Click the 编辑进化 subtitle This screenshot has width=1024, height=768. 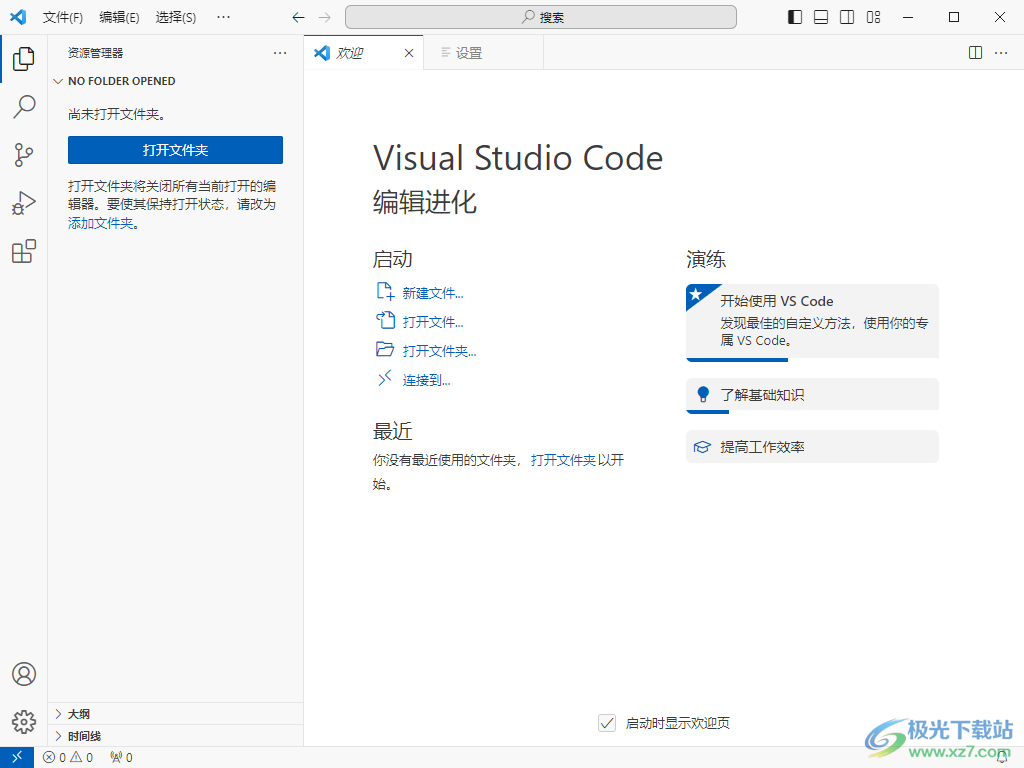click(x=424, y=202)
